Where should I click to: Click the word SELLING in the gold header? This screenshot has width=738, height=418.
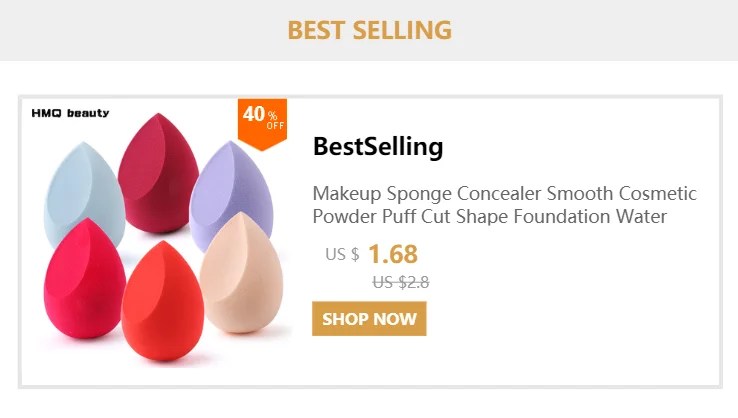(x=402, y=30)
